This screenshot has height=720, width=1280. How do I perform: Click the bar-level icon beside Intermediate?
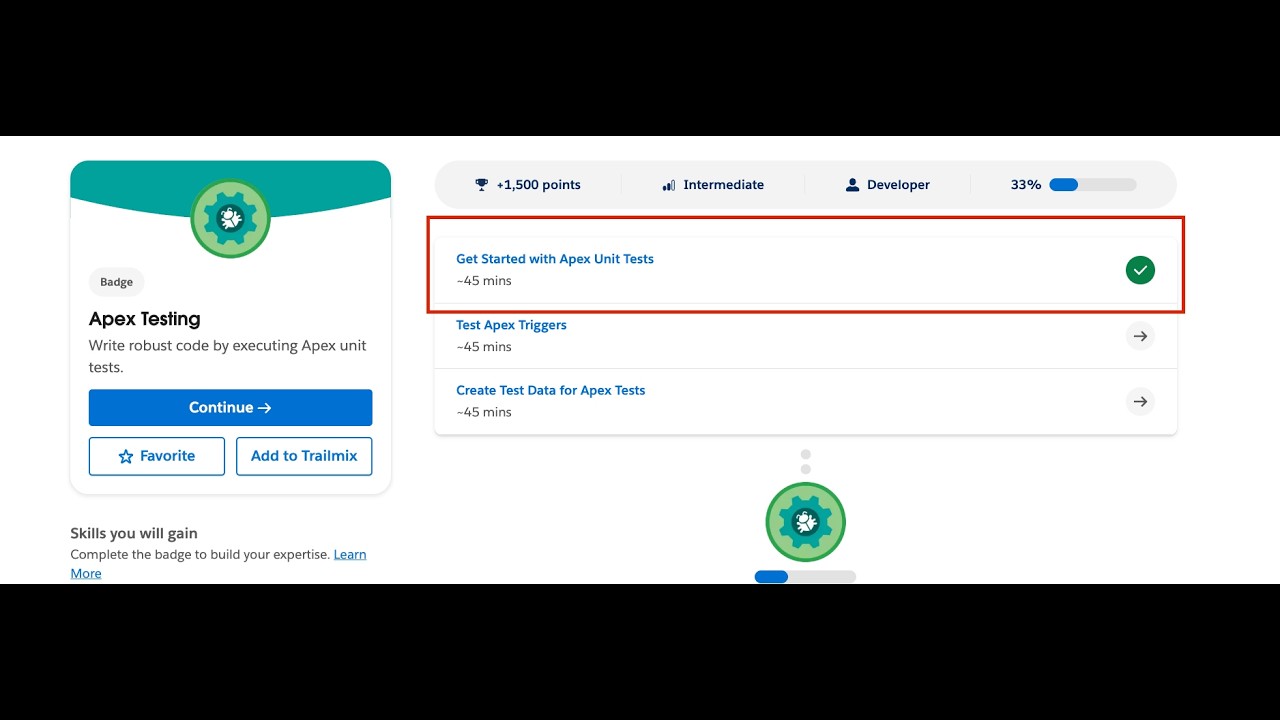point(669,185)
